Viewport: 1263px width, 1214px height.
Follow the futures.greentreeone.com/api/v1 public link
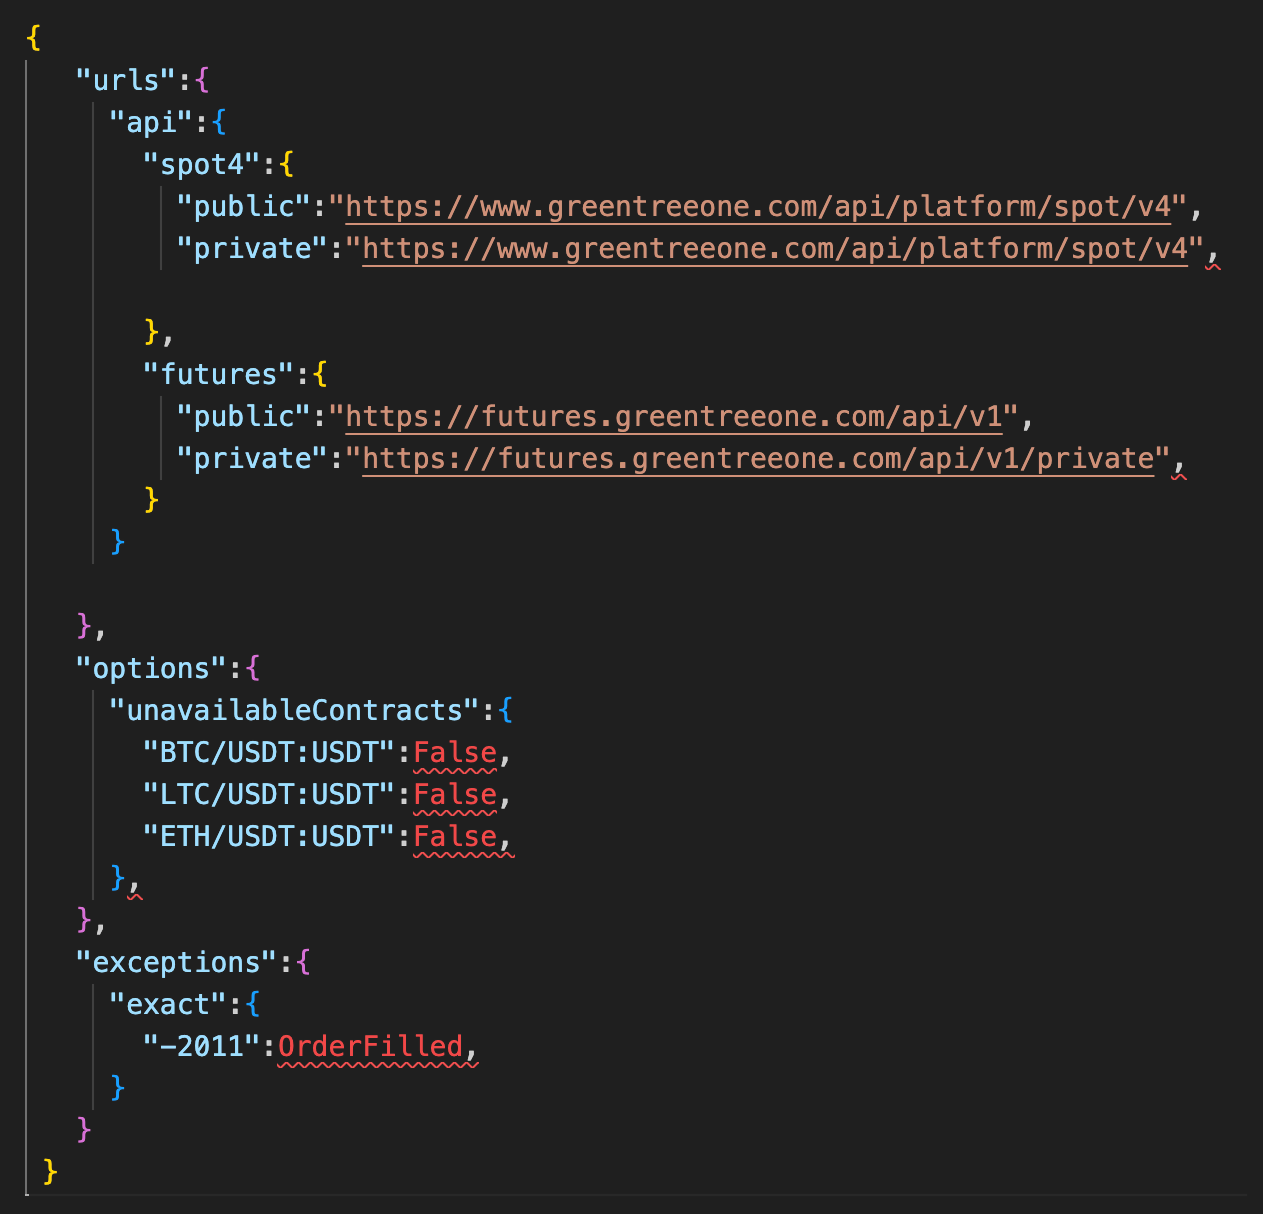(x=674, y=416)
